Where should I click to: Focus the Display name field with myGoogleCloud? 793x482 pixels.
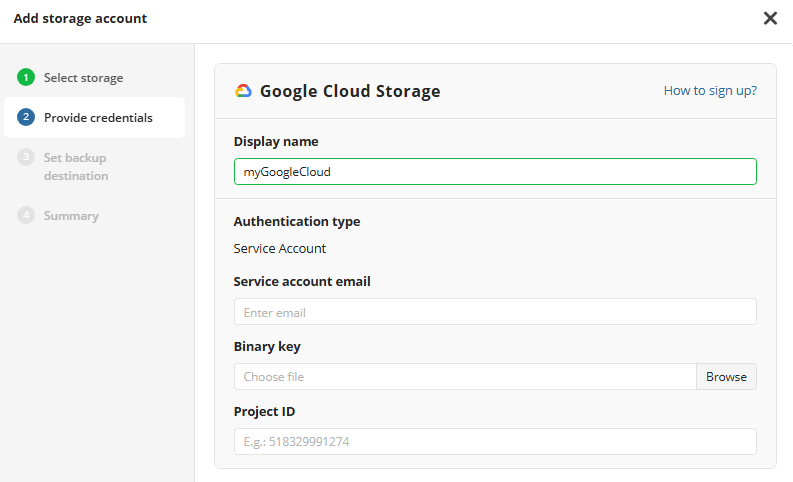(495, 172)
